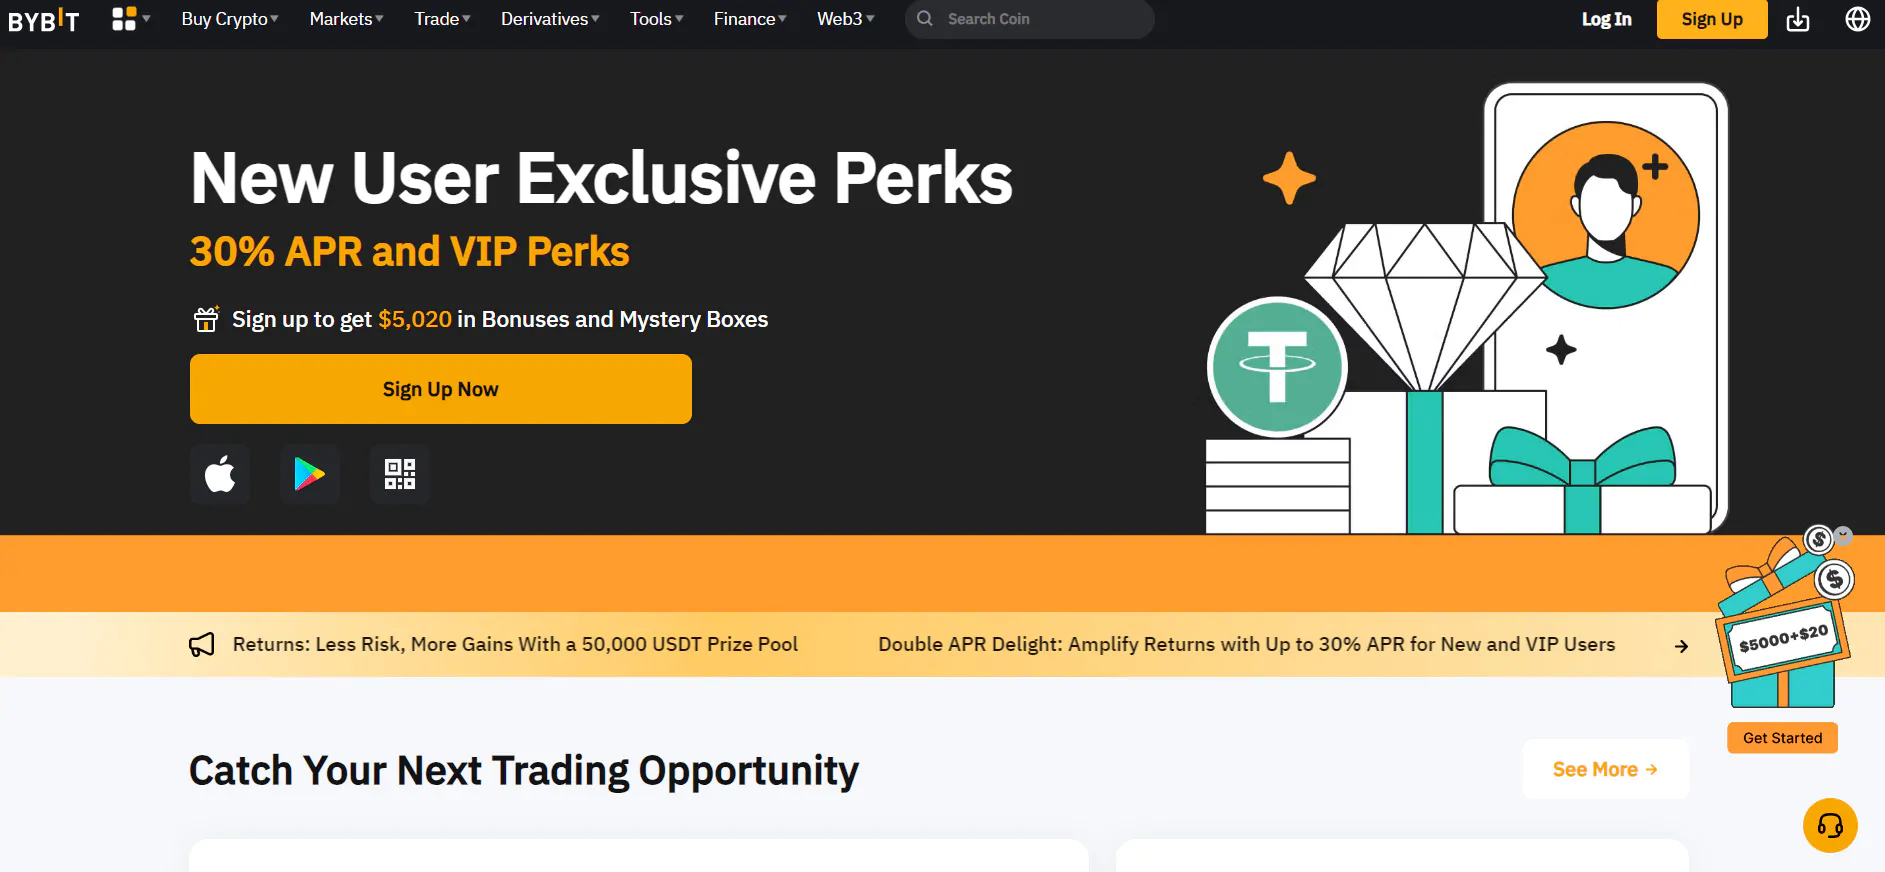Screen dimensions: 1885x872
Task: Click the Search Coin input field
Action: coord(1040,19)
